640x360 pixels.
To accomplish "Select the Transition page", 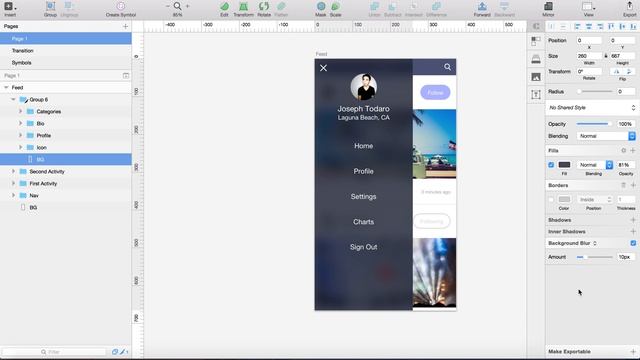I will (x=66, y=51).
